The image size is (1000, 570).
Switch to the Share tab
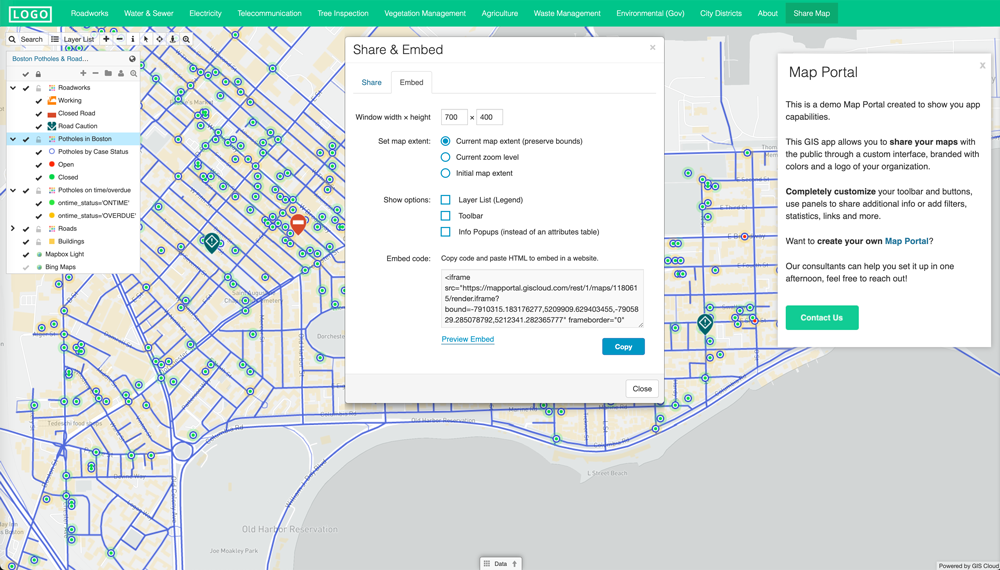pos(371,82)
